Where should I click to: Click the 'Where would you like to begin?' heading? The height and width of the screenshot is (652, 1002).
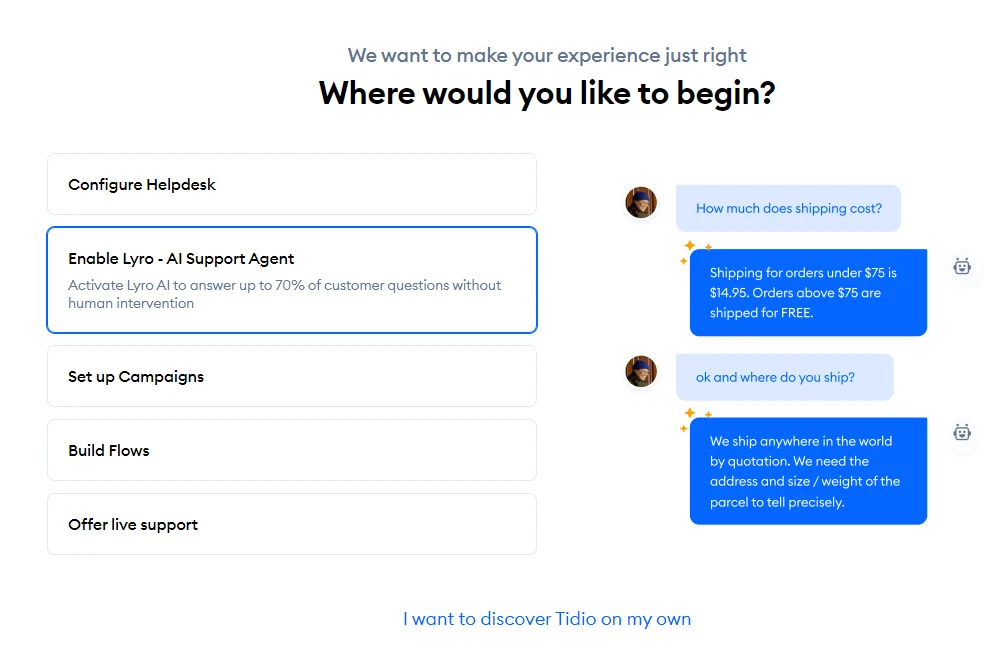point(547,93)
